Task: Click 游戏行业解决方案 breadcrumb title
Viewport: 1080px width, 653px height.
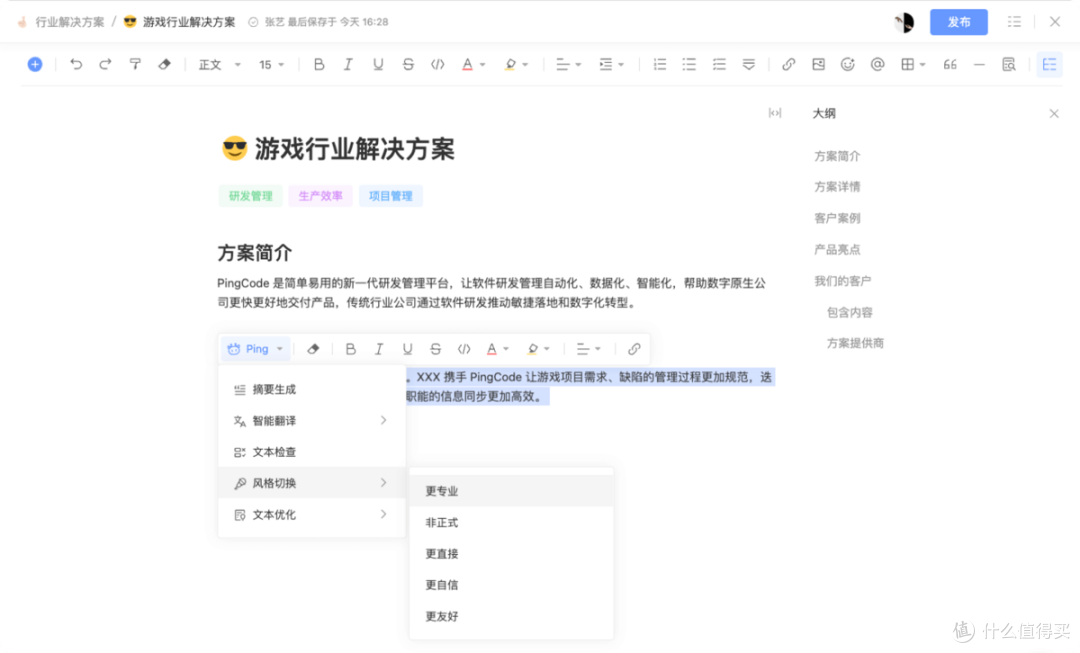Action: 188,22
